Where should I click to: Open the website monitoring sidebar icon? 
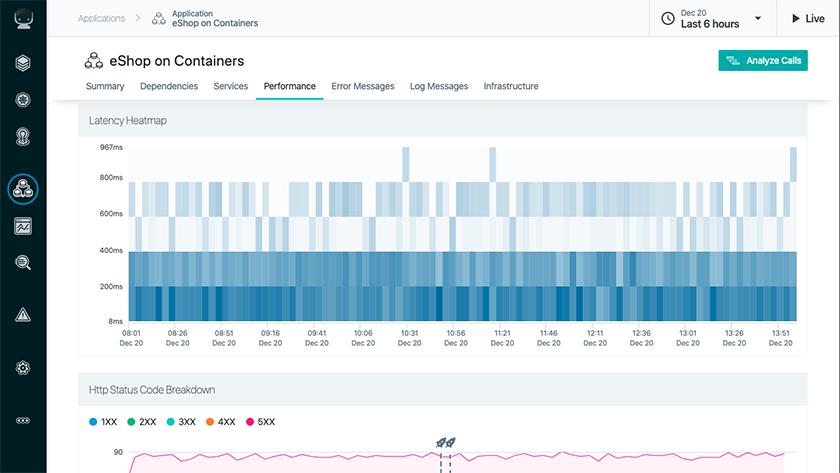[x=23, y=137]
